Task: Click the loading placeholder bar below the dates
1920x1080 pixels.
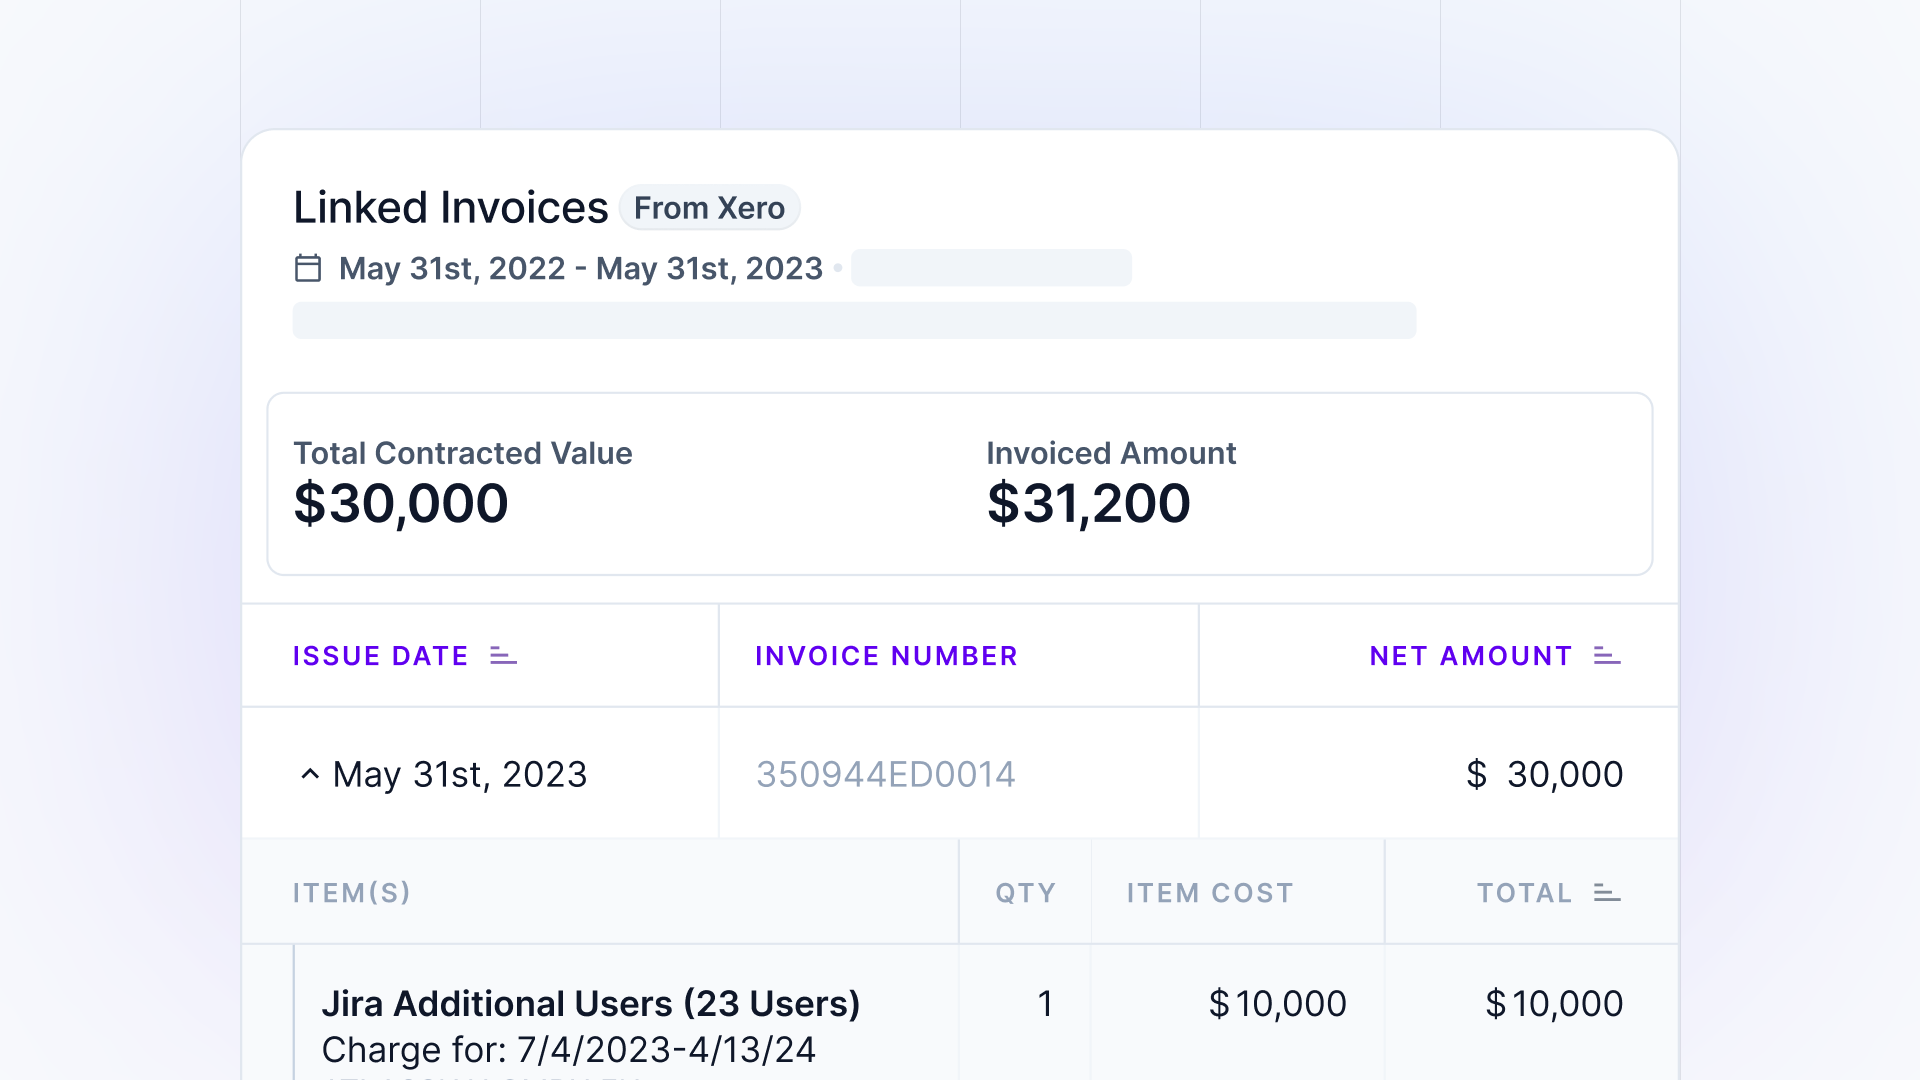Action: (x=853, y=320)
